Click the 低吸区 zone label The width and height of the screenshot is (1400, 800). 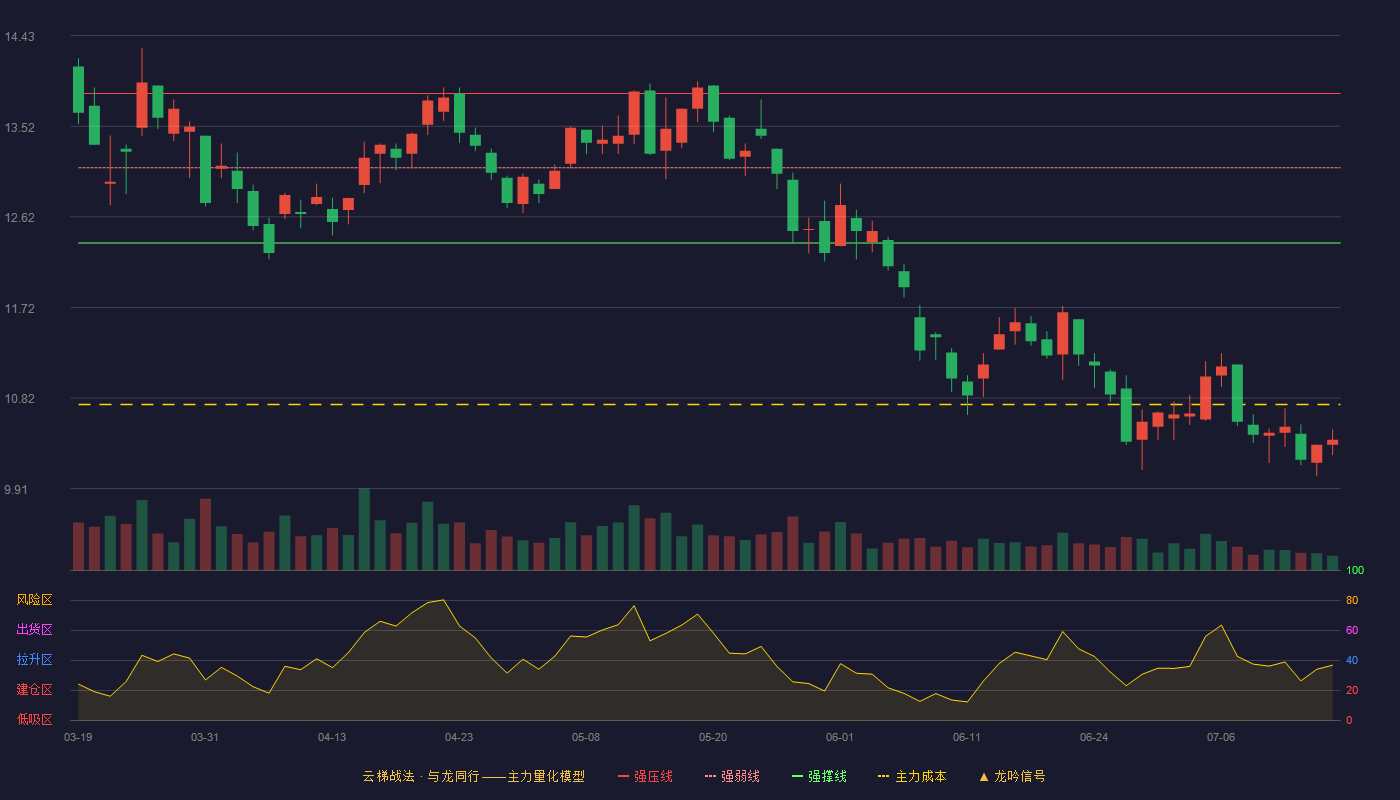point(34,719)
